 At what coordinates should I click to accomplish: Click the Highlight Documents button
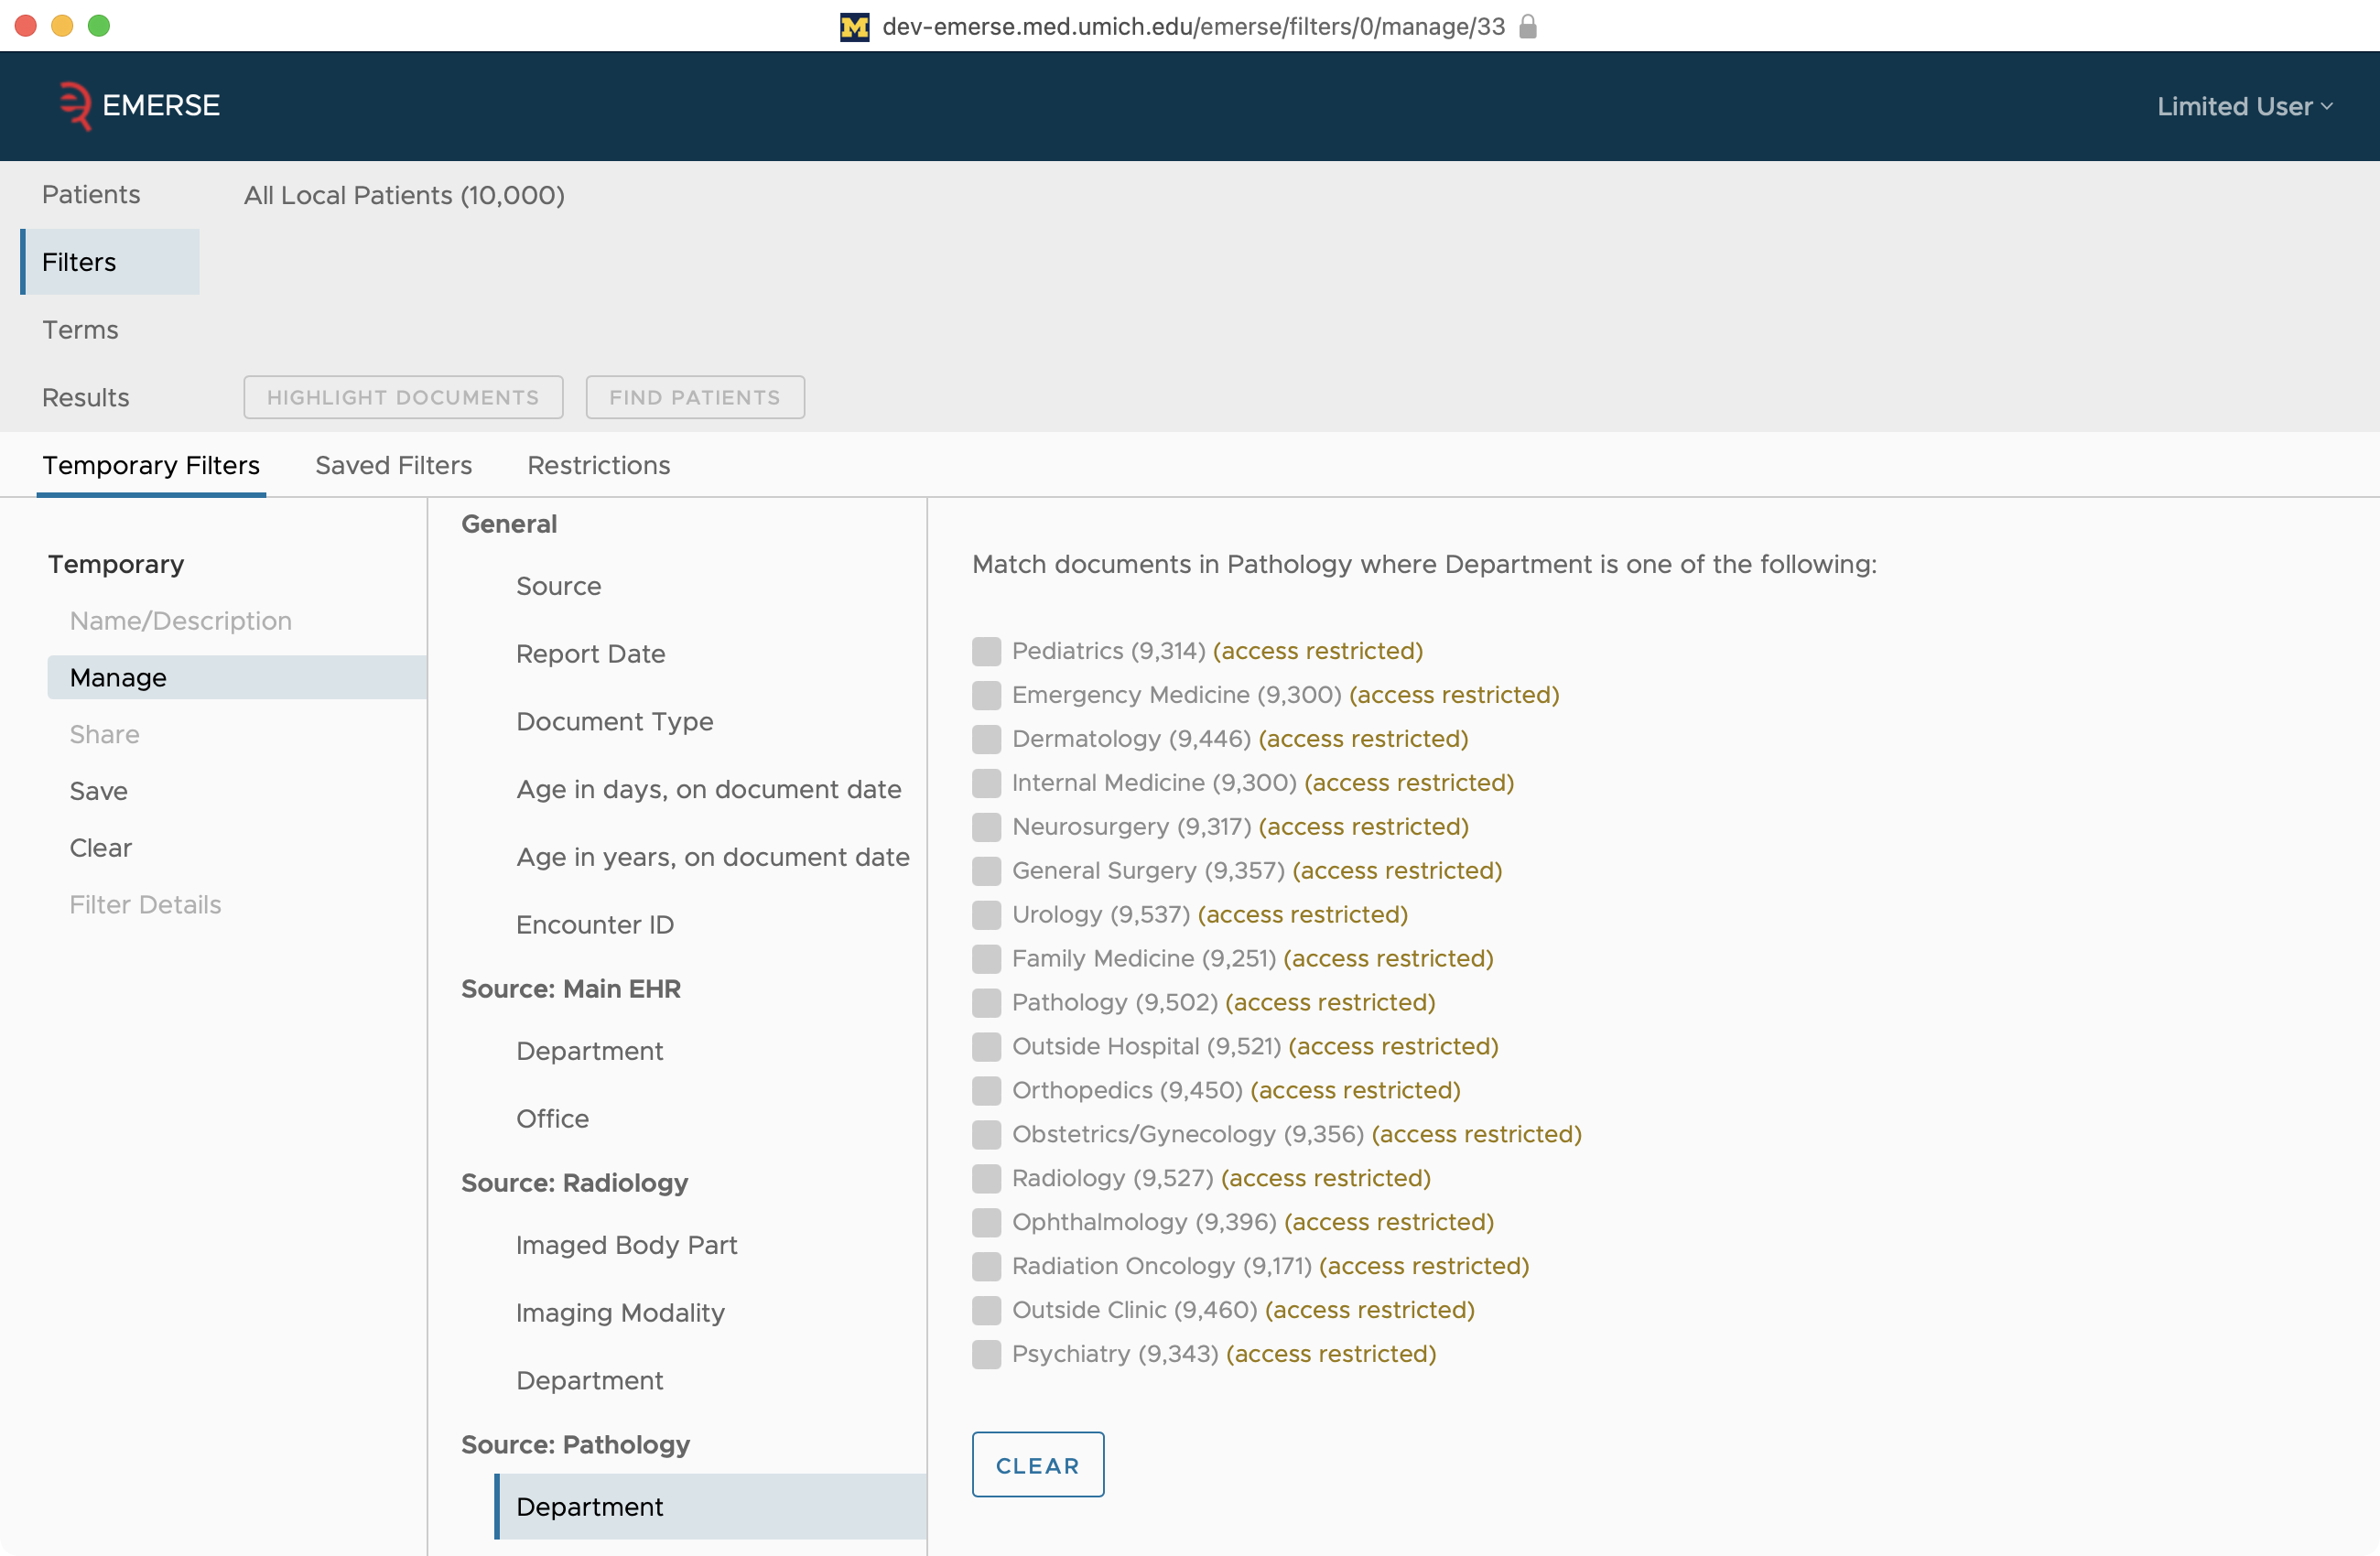[x=403, y=398]
